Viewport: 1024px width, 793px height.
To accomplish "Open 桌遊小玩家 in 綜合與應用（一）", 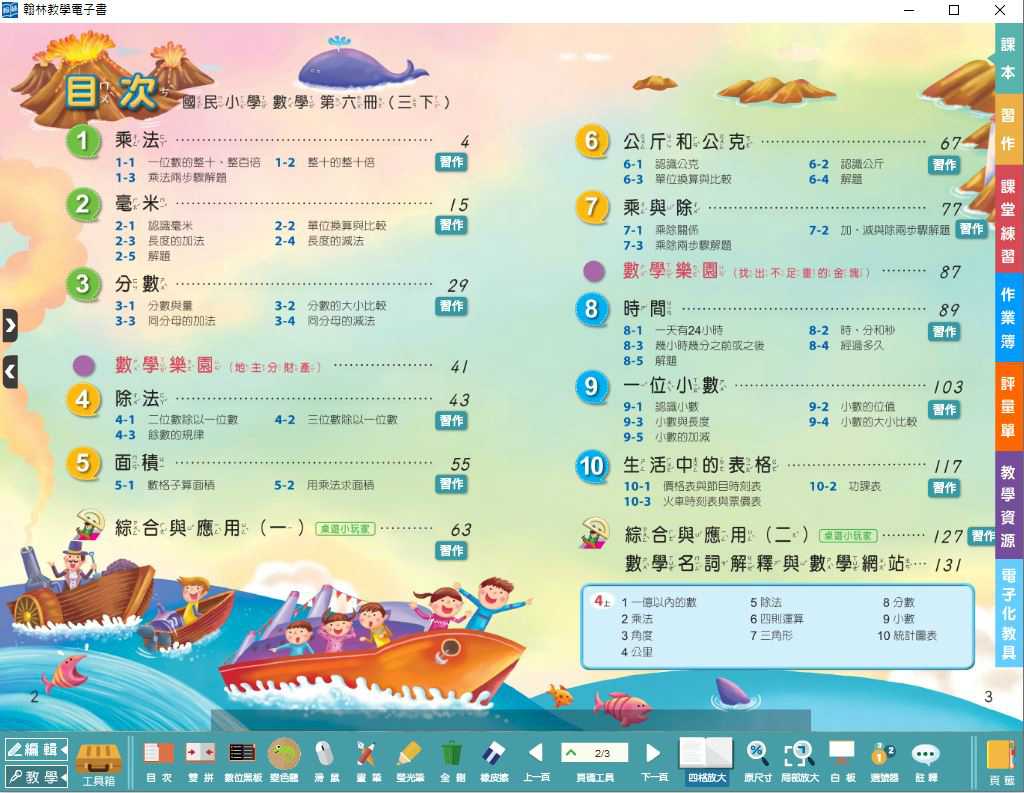I will [x=345, y=528].
